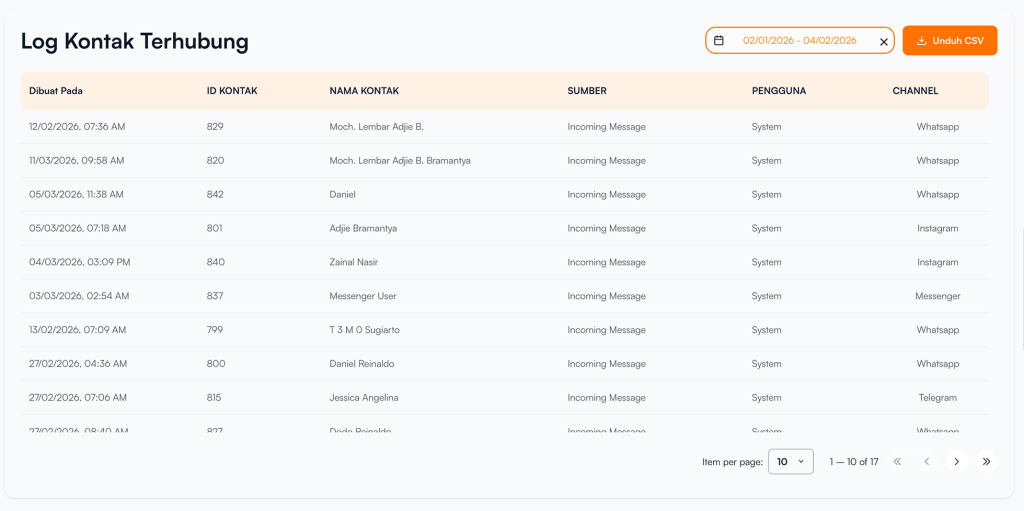Screen dimensions: 1024x511
Task: Jump to the last page arrow
Action: pyautogui.click(x=986, y=461)
